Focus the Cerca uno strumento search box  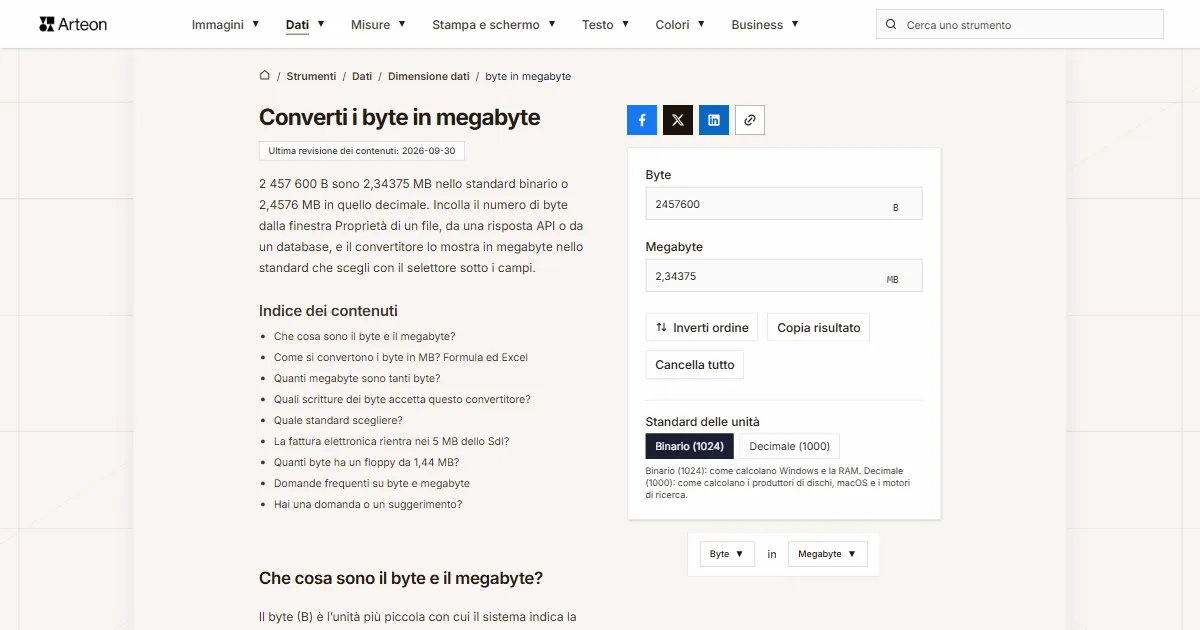pos(1020,25)
